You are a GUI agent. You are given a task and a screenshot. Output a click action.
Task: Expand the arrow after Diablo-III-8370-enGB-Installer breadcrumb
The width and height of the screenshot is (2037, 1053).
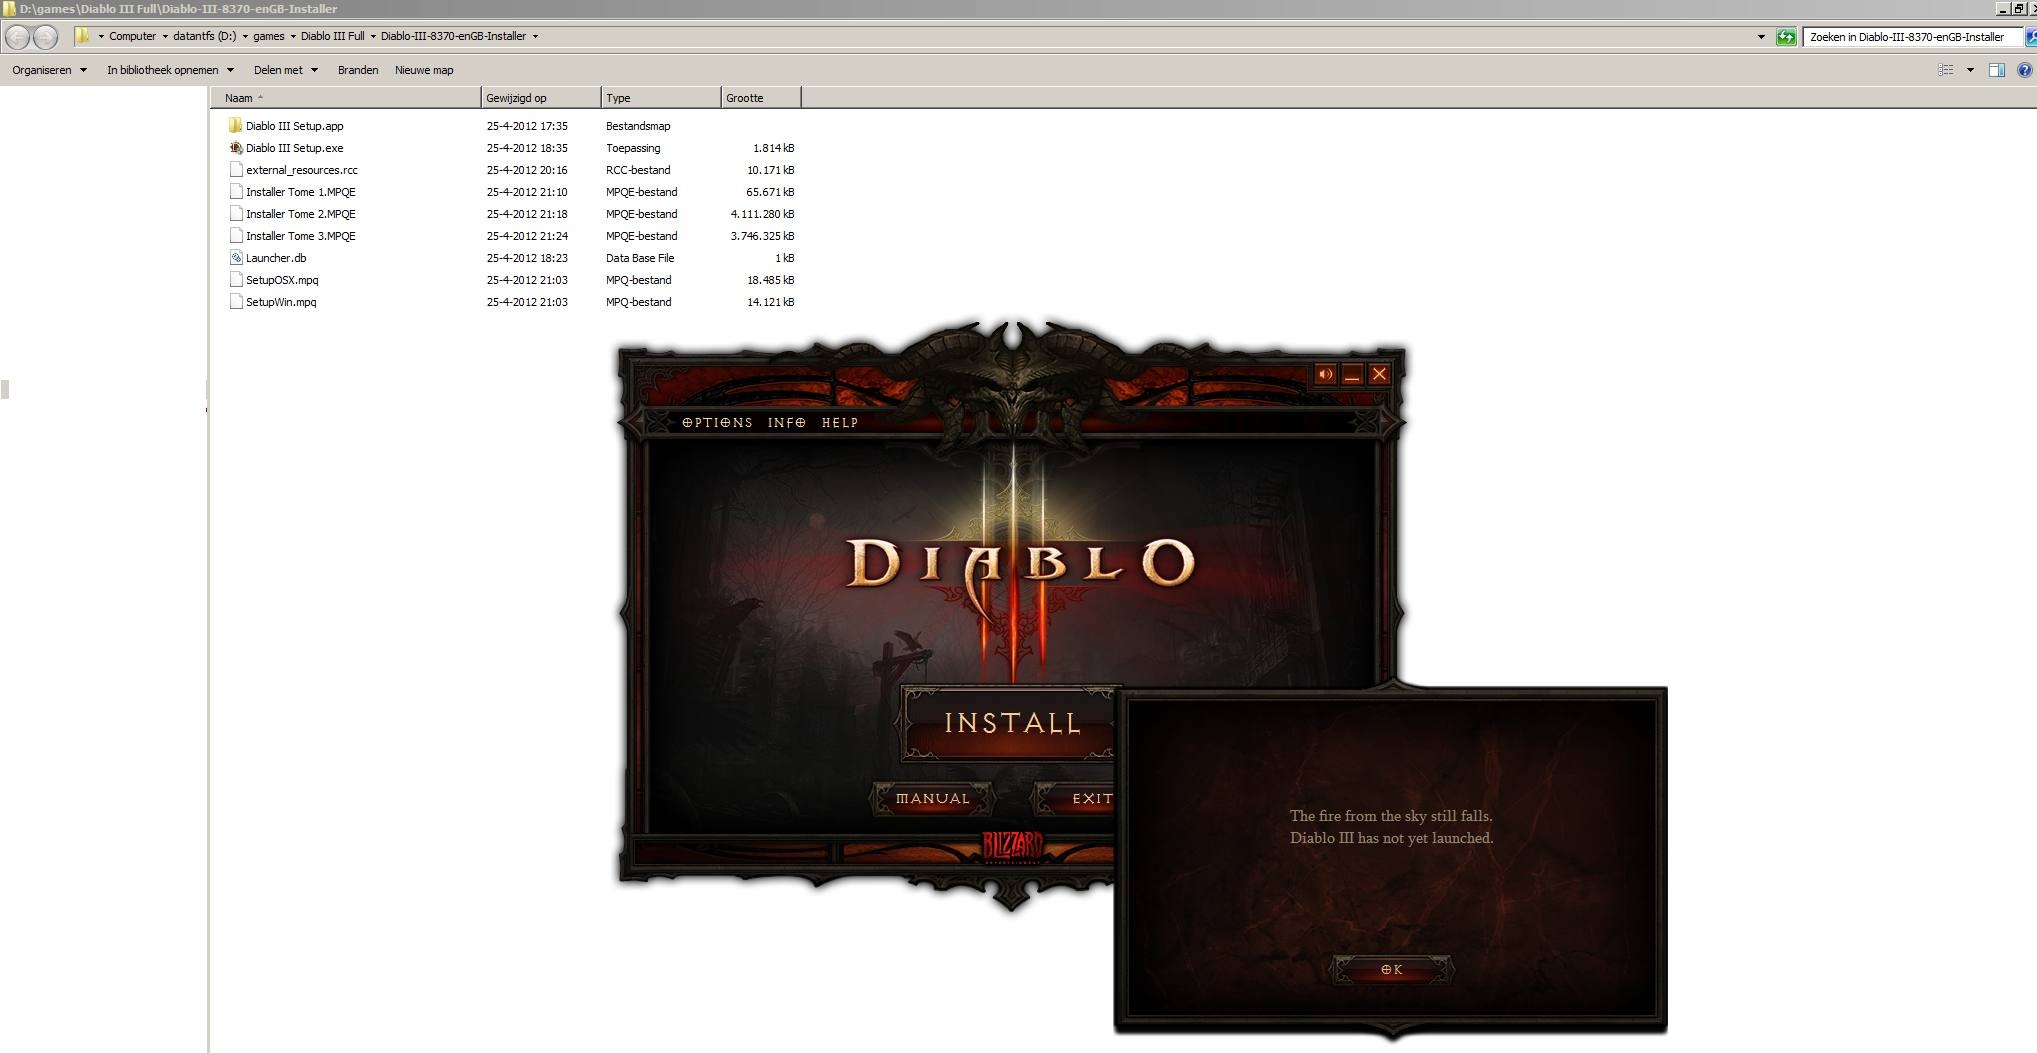(535, 37)
